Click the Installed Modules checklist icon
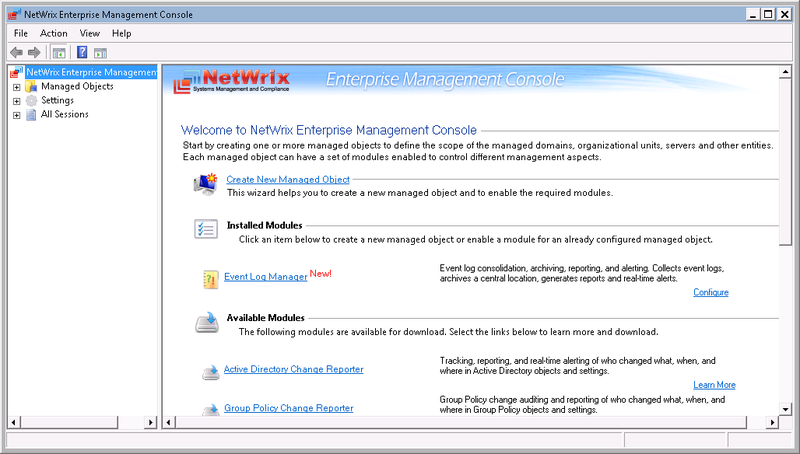The image size is (800, 454). click(x=206, y=229)
